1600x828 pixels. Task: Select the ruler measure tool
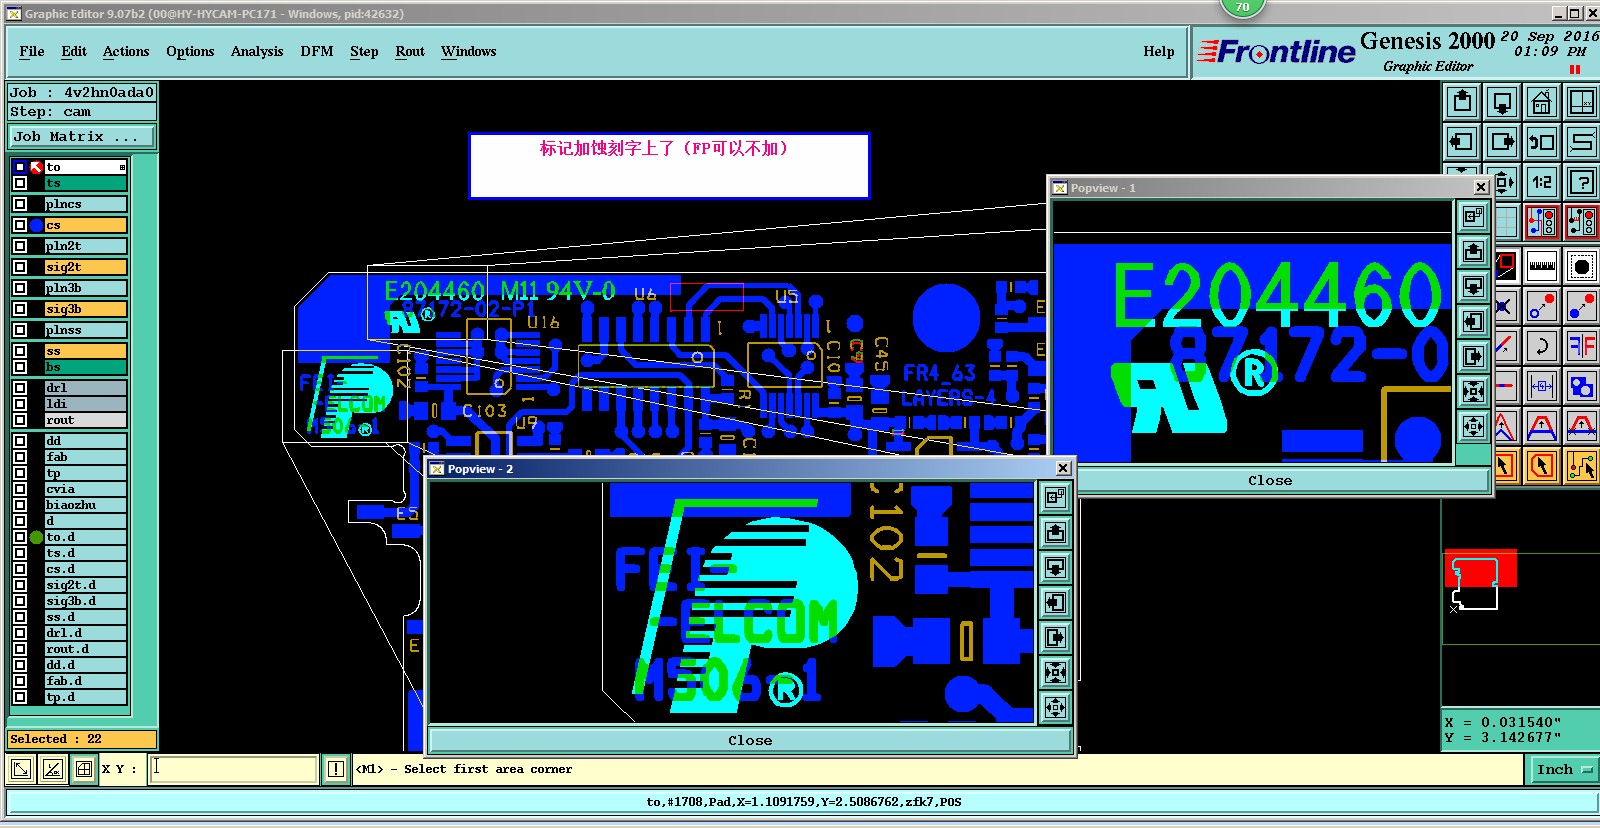tap(1542, 267)
